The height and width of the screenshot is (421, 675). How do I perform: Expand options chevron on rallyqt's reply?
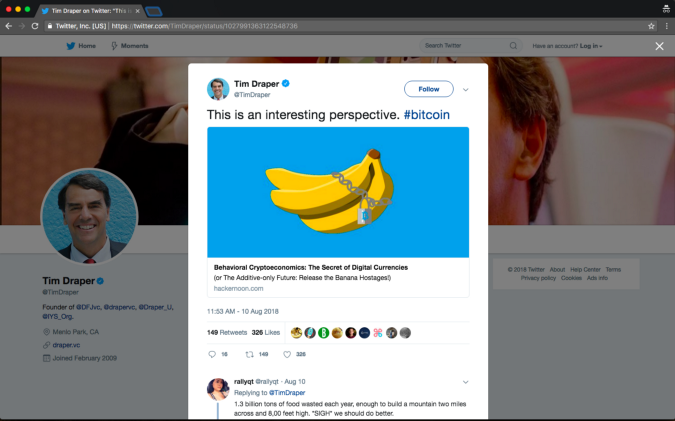(465, 382)
